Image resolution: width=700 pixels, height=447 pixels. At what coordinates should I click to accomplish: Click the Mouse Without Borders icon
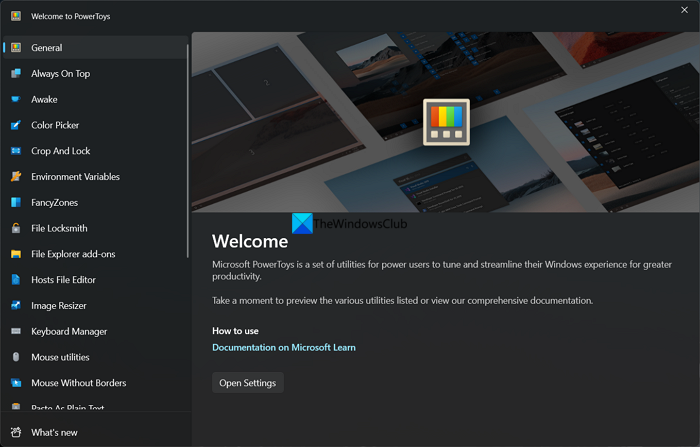[x=16, y=383]
